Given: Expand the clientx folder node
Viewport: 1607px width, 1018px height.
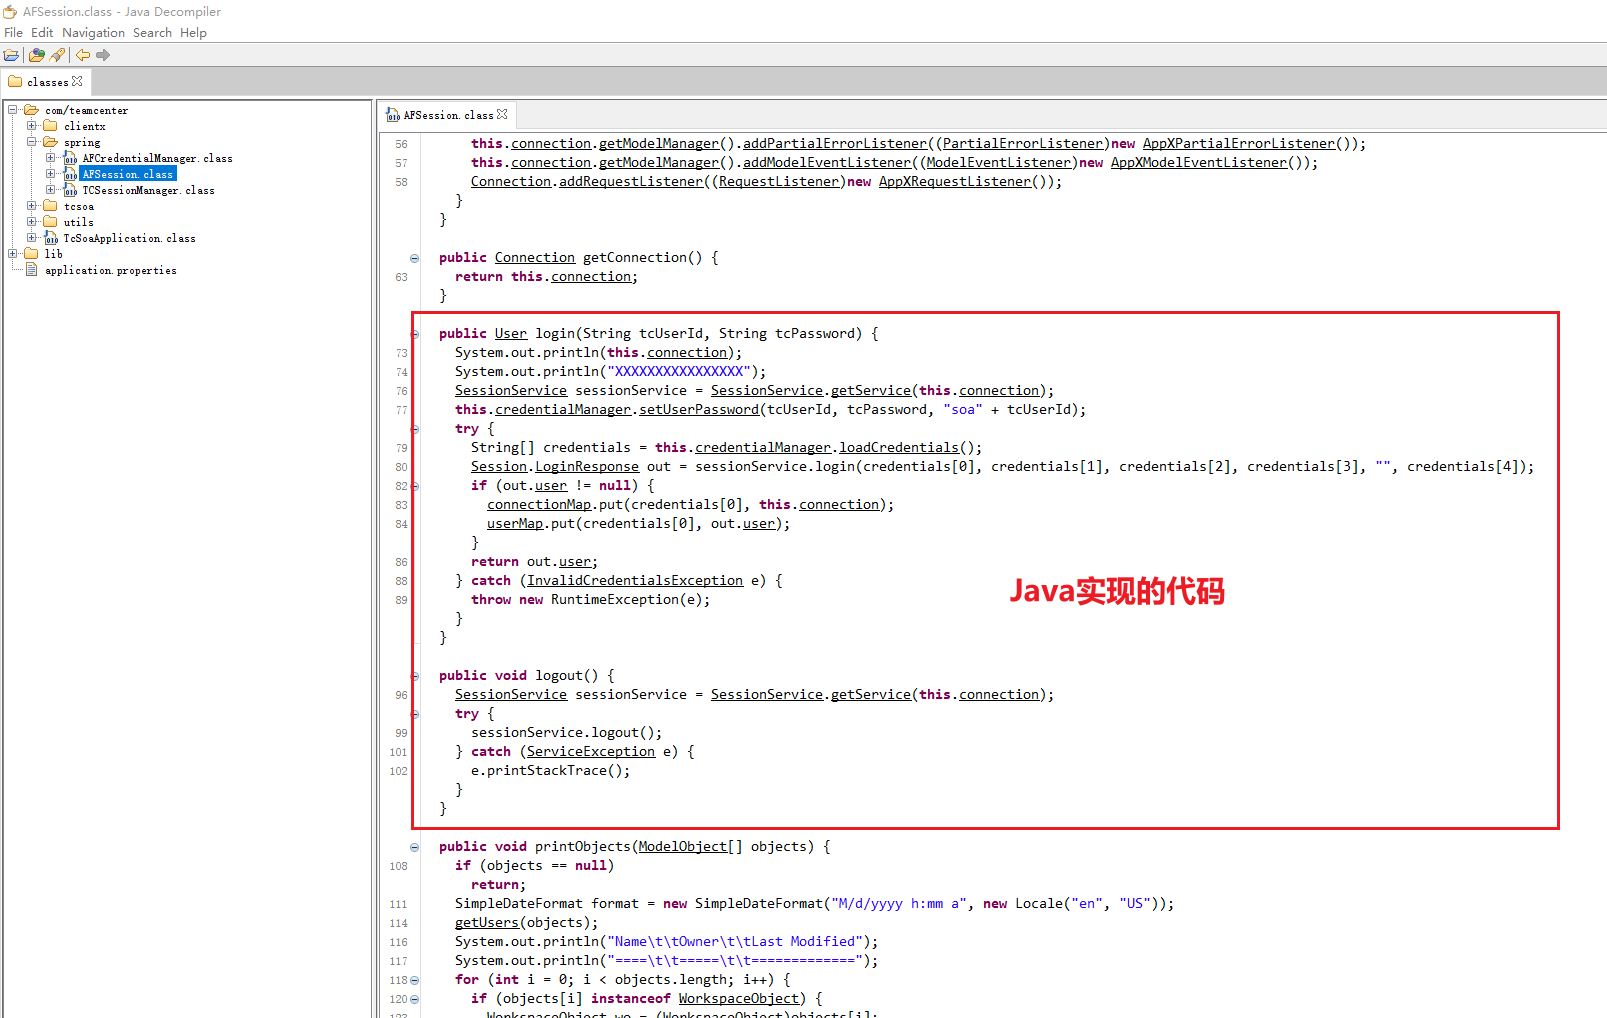Looking at the screenshot, I should click(x=32, y=126).
